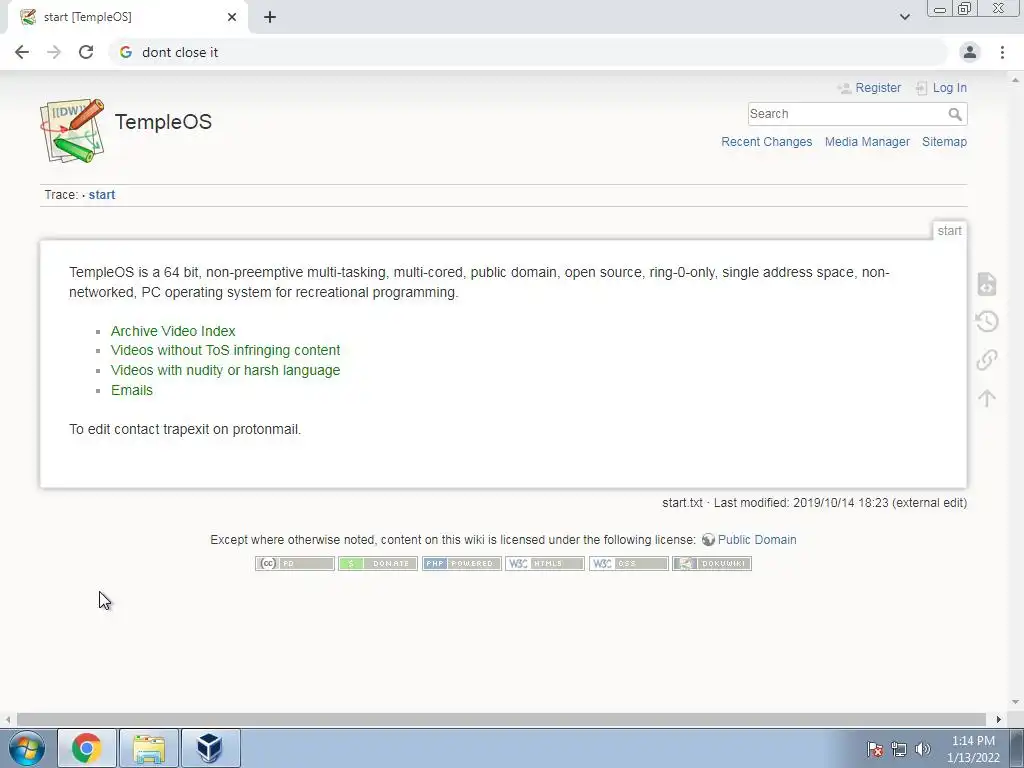Click the Donate badge
Viewport: 1024px width, 768px height.
click(378, 563)
